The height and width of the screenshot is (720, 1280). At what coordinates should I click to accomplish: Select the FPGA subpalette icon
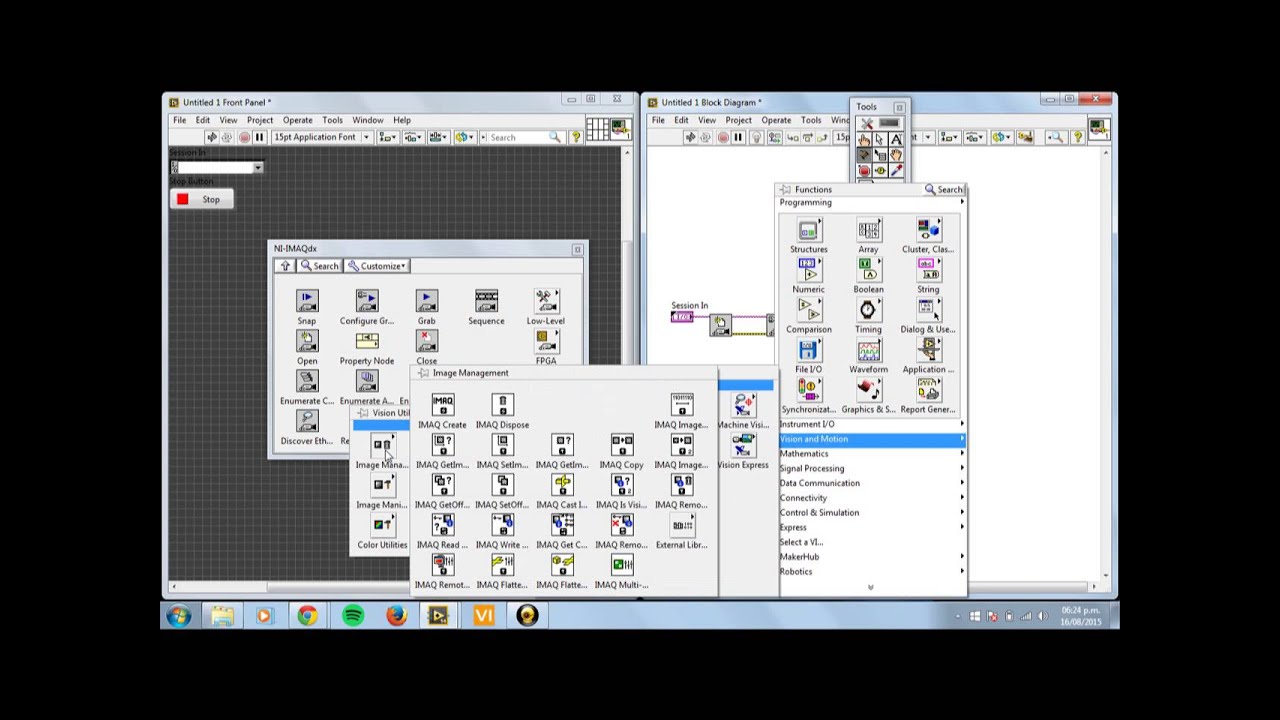click(546, 341)
